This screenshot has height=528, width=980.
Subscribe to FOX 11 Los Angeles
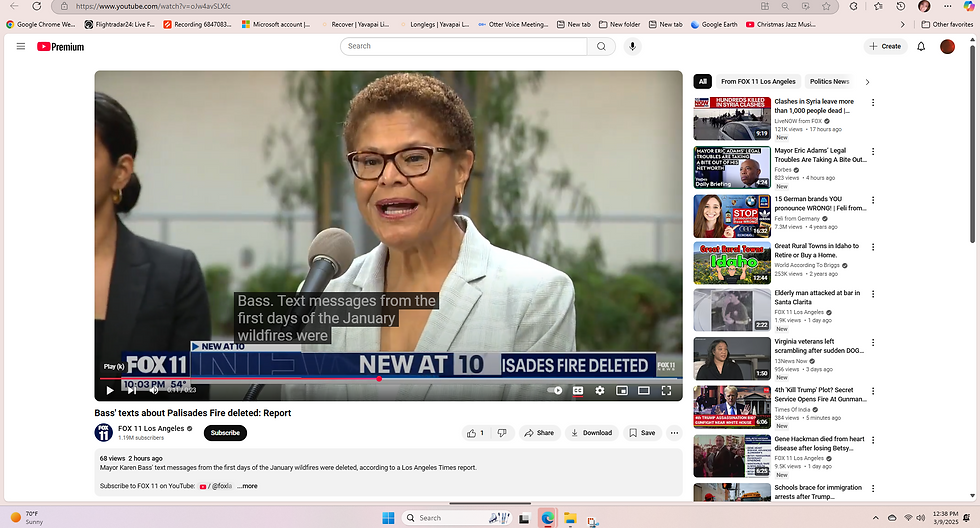(225, 433)
